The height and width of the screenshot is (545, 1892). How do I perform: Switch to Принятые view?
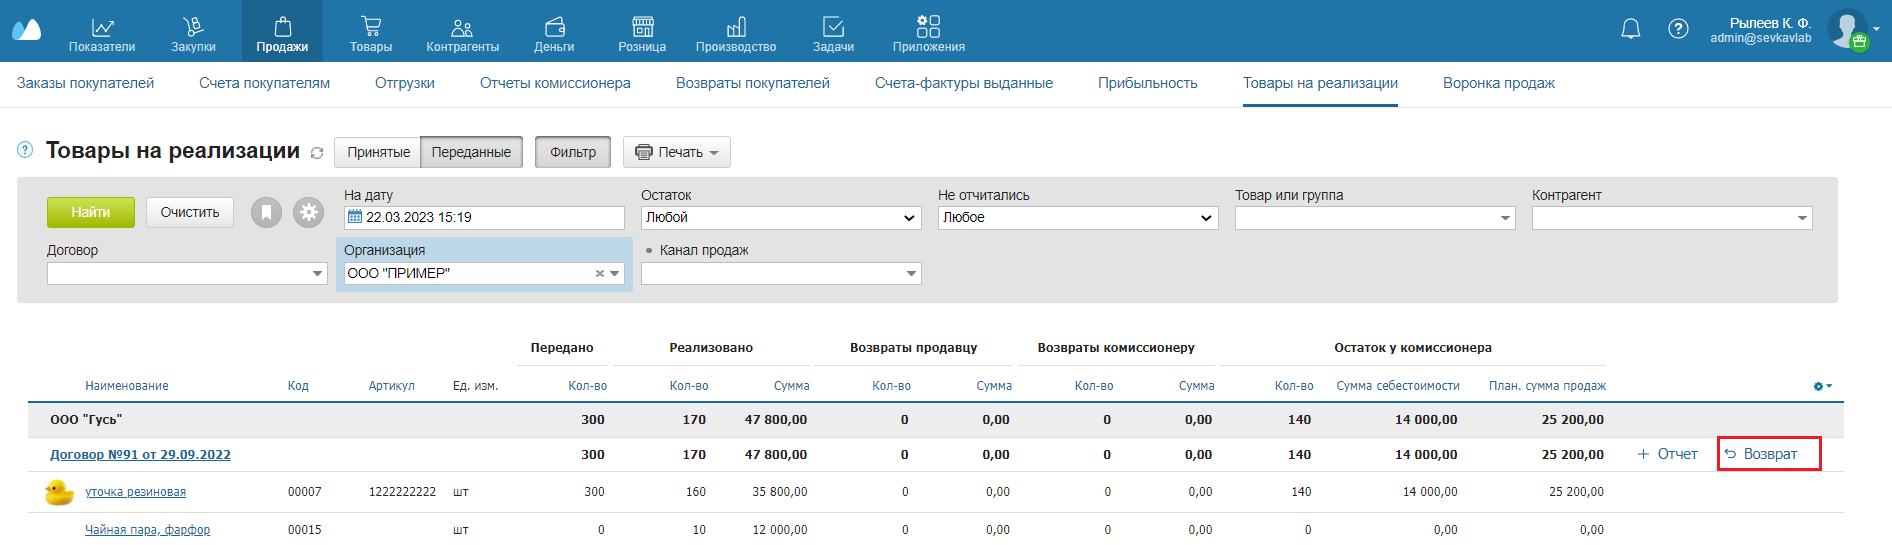pyautogui.click(x=378, y=152)
